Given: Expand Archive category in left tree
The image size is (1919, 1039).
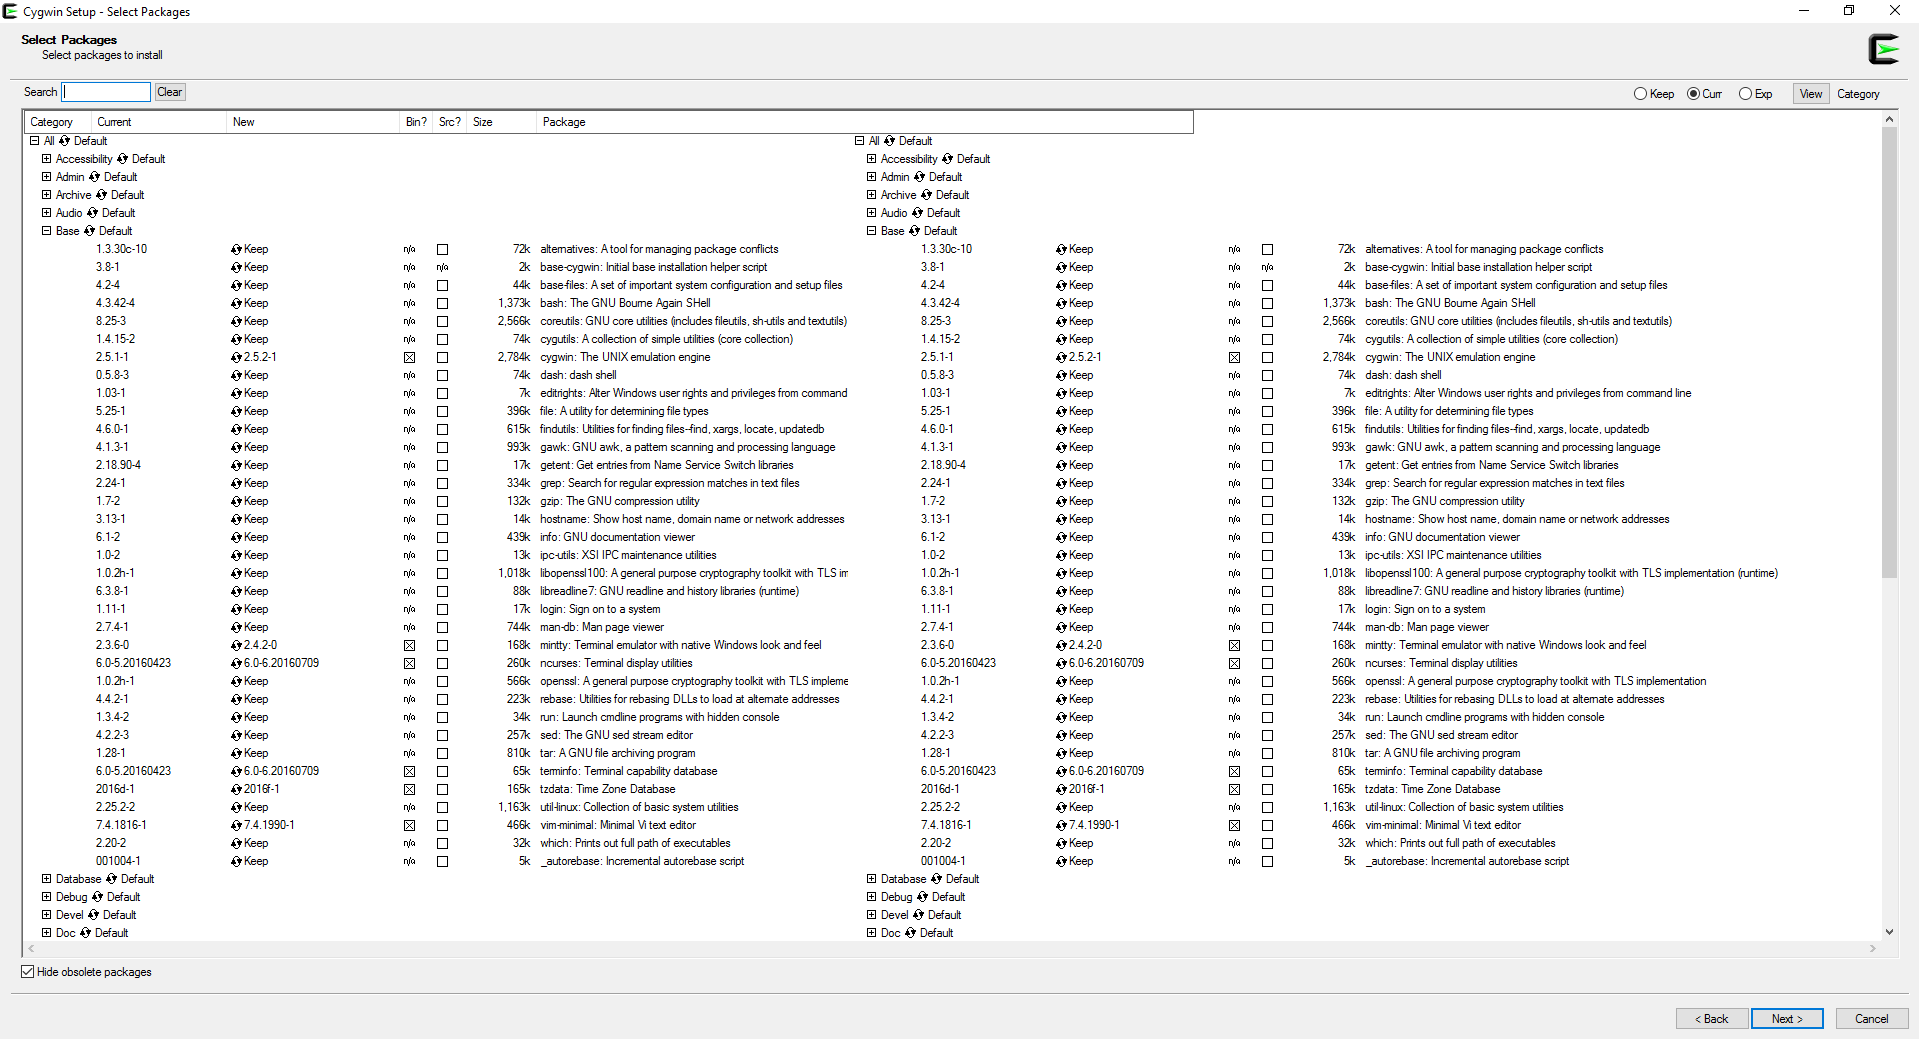Looking at the screenshot, I should pyautogui.click(x=46, y=195).
